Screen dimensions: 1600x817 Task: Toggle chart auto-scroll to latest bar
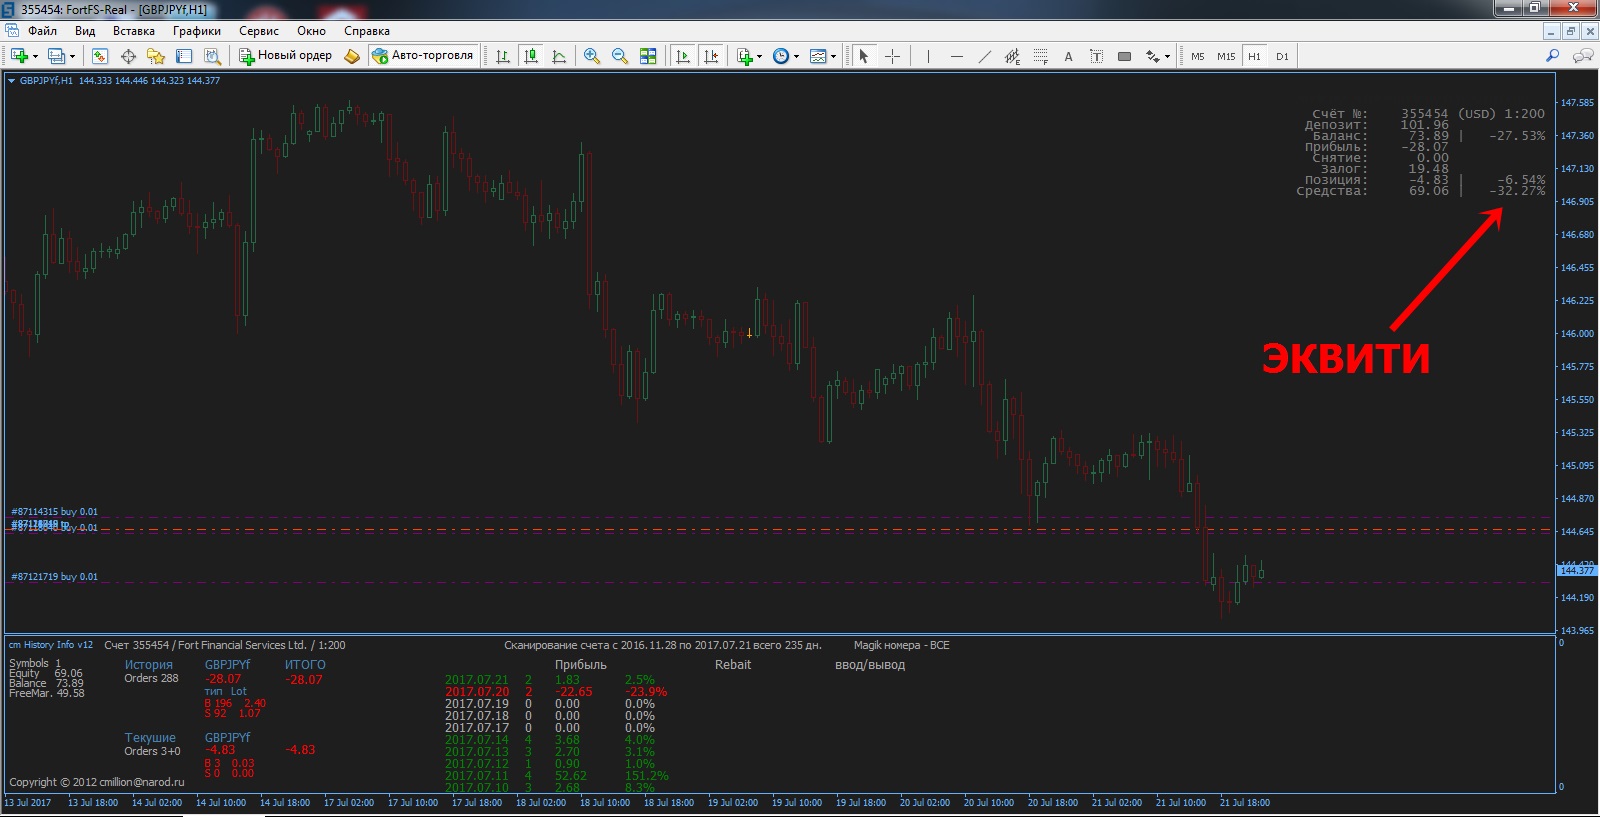[x=683, y=56]
